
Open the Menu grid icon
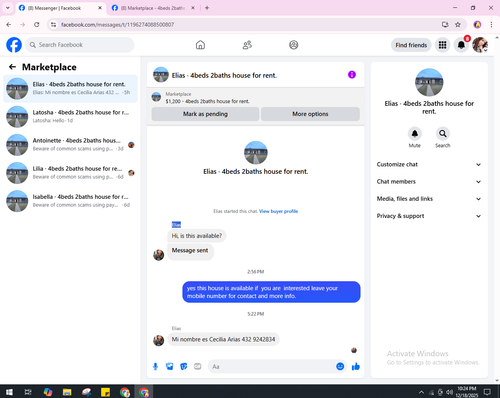coord(442,45)
